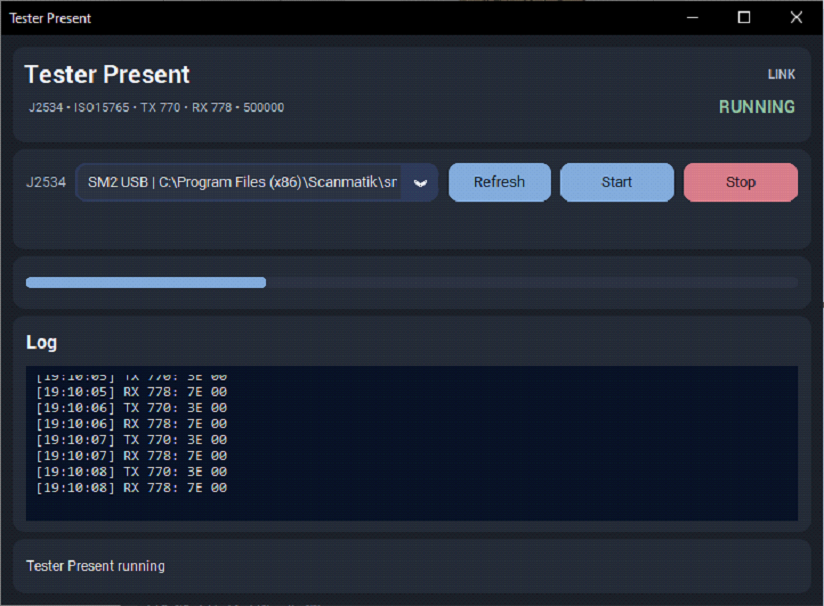Click the 'Tester Present running' status bar message
The image size is (824, 606).
(95, 566)
